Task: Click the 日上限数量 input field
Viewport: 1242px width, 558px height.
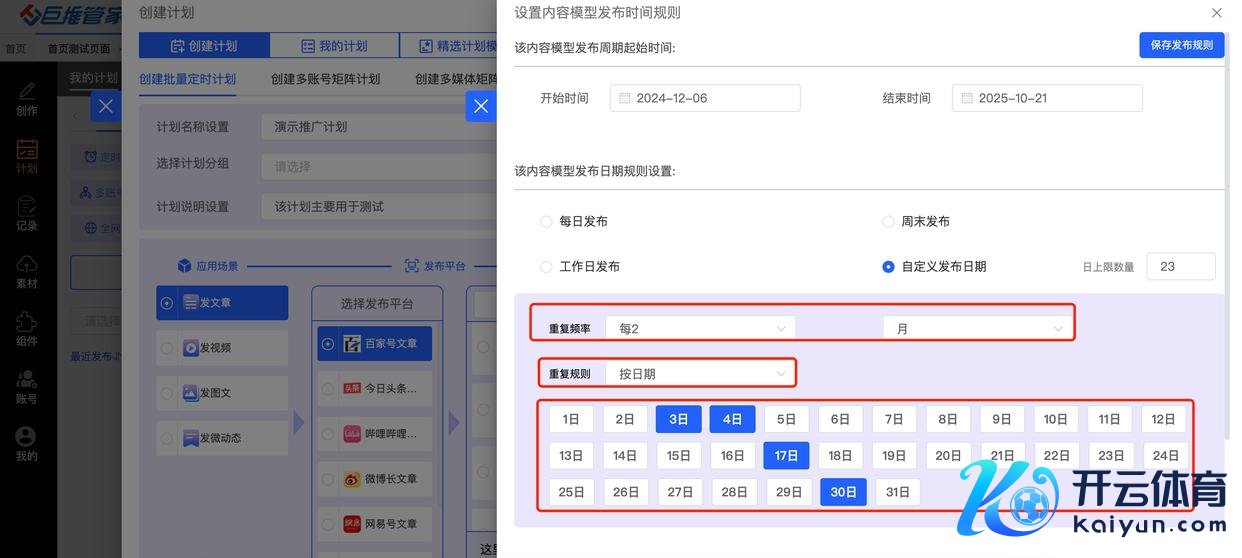Action: pyautogui.click(x=1180, y=267)
